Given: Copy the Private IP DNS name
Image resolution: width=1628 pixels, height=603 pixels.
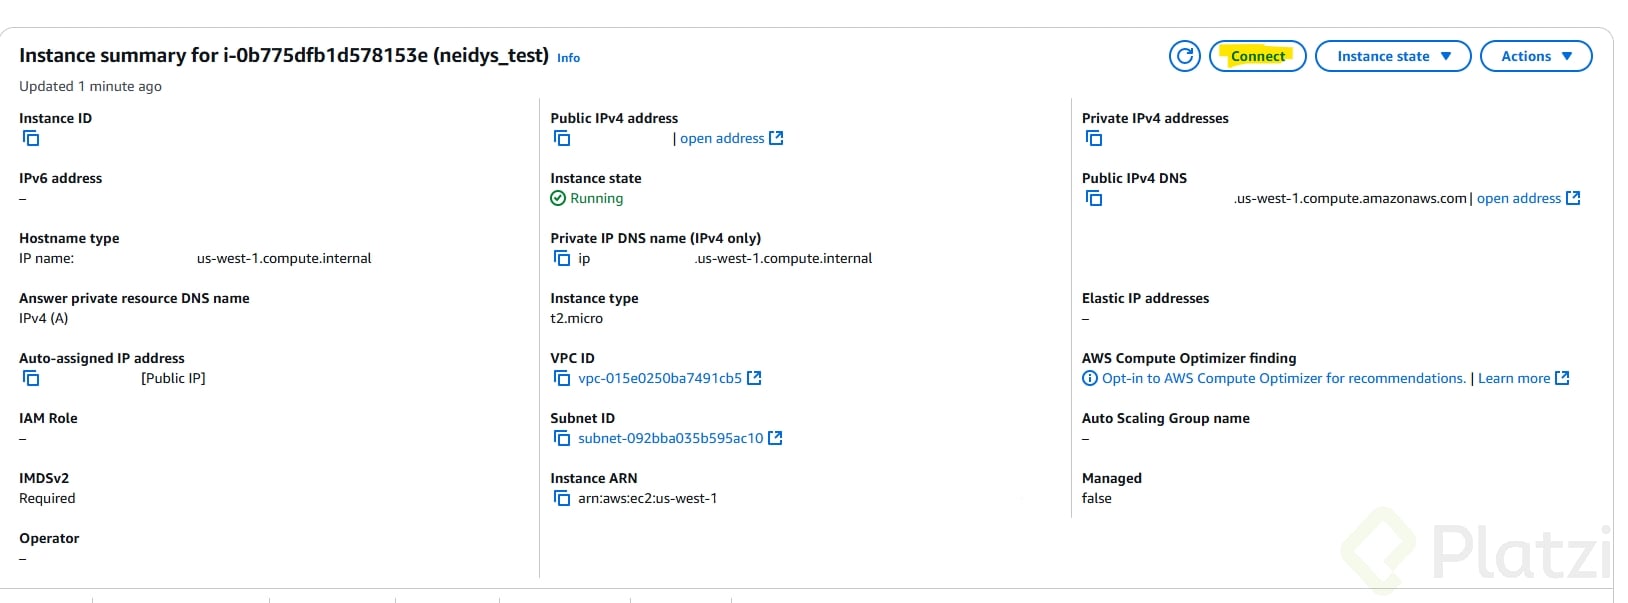Looking at the screenshot, I should pos(562,258).
